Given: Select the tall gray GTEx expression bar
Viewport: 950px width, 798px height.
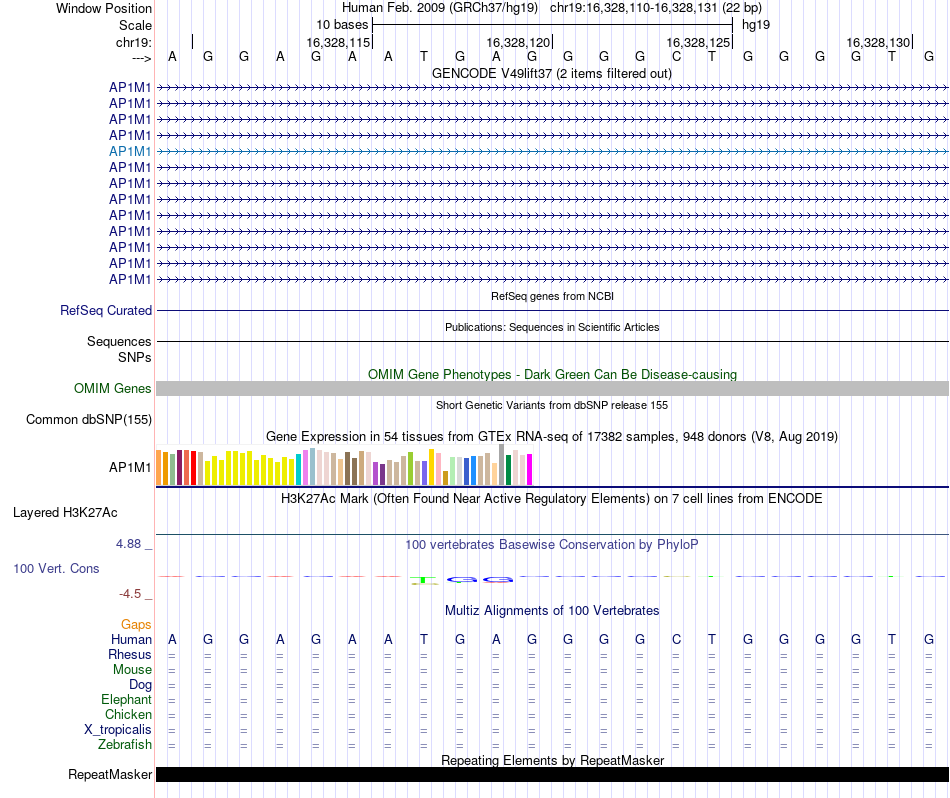Looking at the screenshot, I should pyautogui.click(x=501, y=465).
